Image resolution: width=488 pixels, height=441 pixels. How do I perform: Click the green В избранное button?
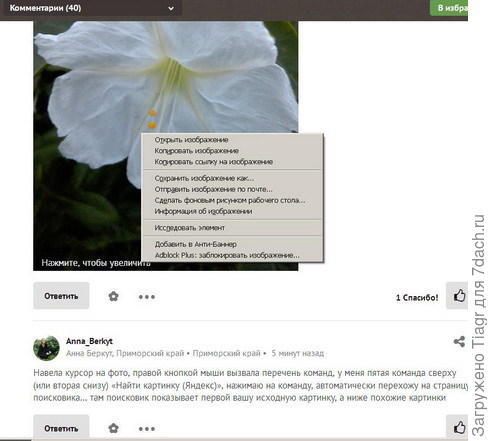point(449,8)
